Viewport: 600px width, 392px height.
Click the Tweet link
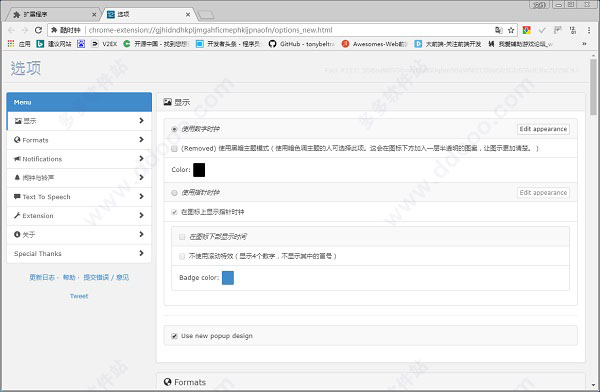(x=79, y=296)
